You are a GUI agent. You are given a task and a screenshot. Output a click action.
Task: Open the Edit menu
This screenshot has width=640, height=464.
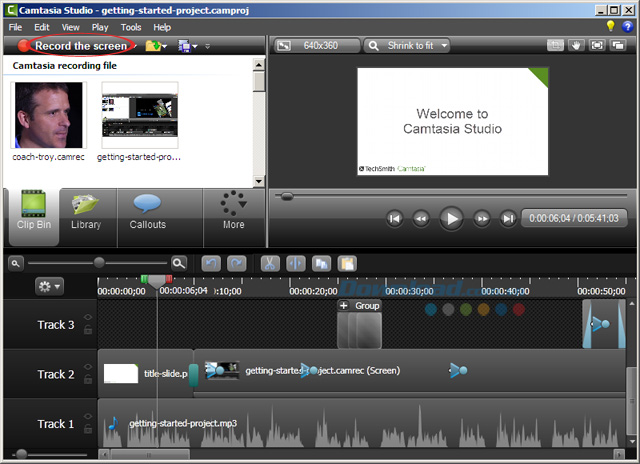coord(42,27)
